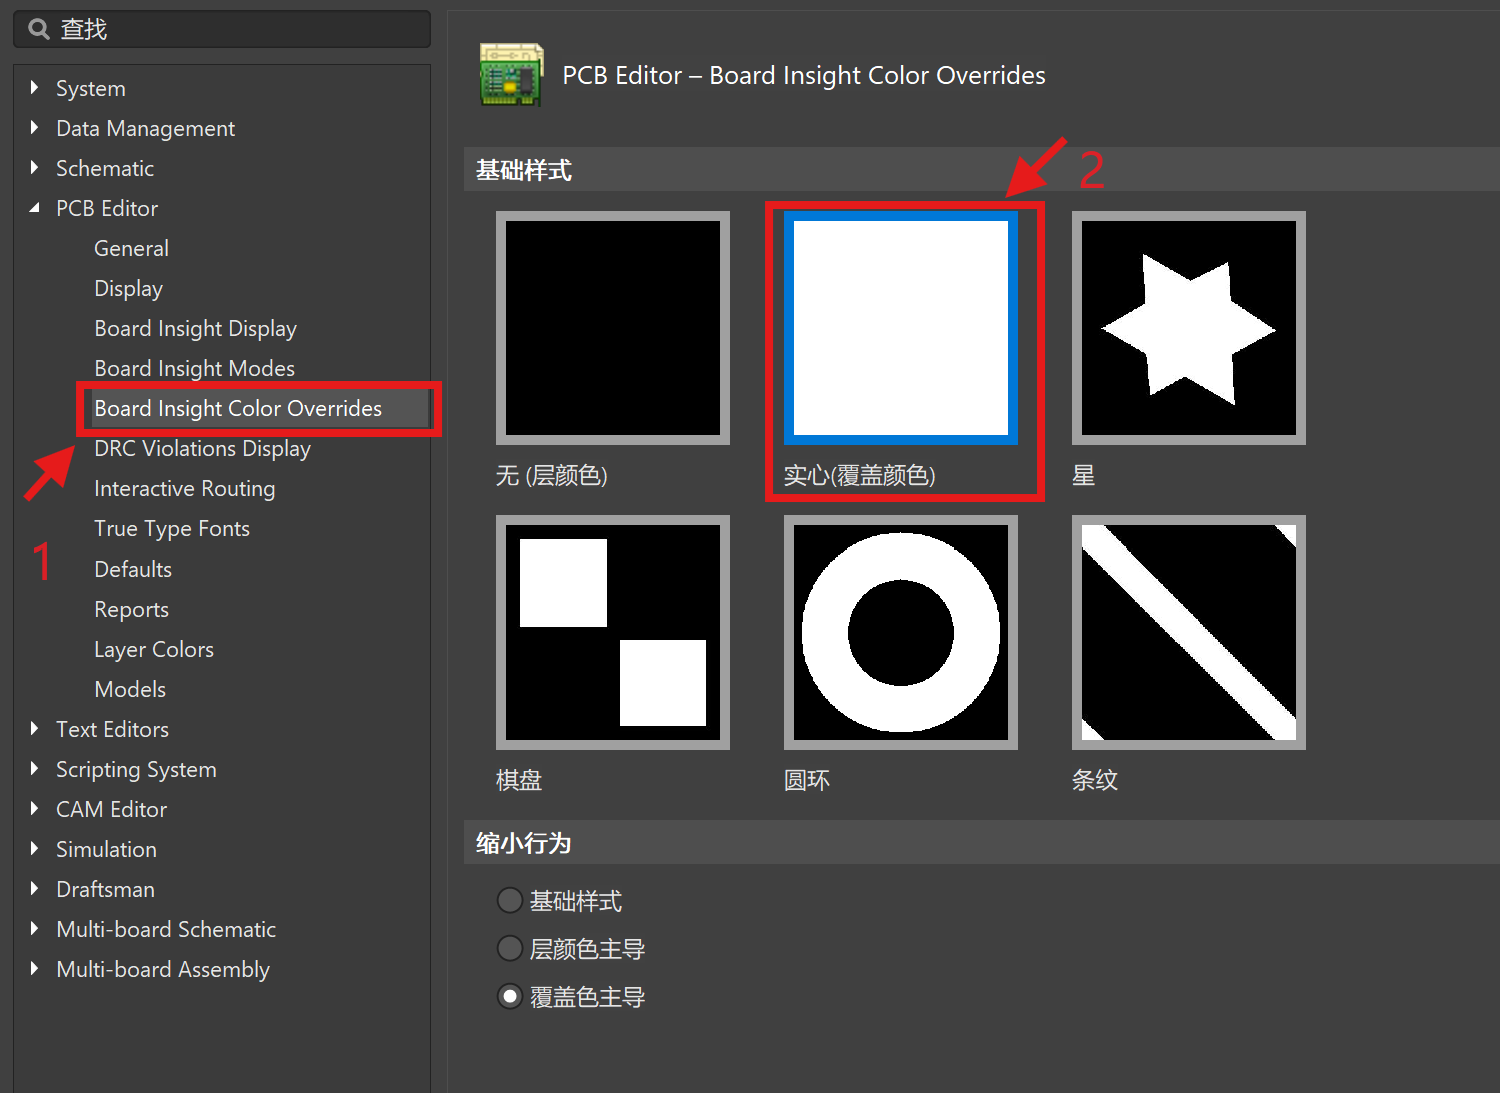Open the True Type Fonts settings page
The width and height of the screenshot is (1500, 1094).
pos(172,528)
